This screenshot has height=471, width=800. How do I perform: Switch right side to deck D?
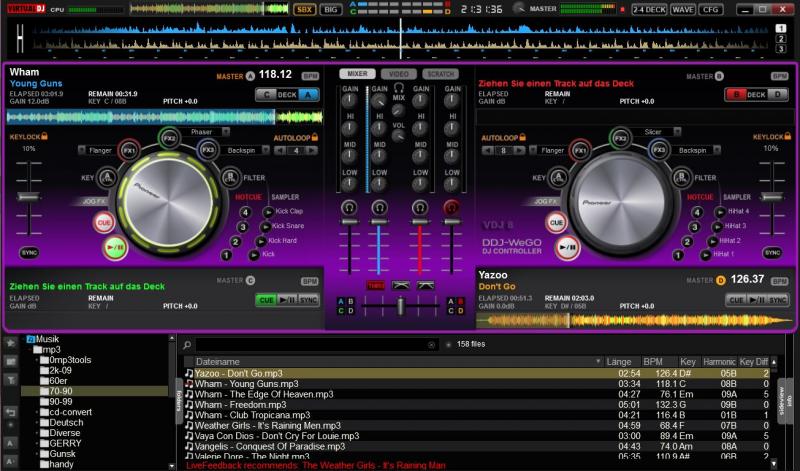point(777,94)
